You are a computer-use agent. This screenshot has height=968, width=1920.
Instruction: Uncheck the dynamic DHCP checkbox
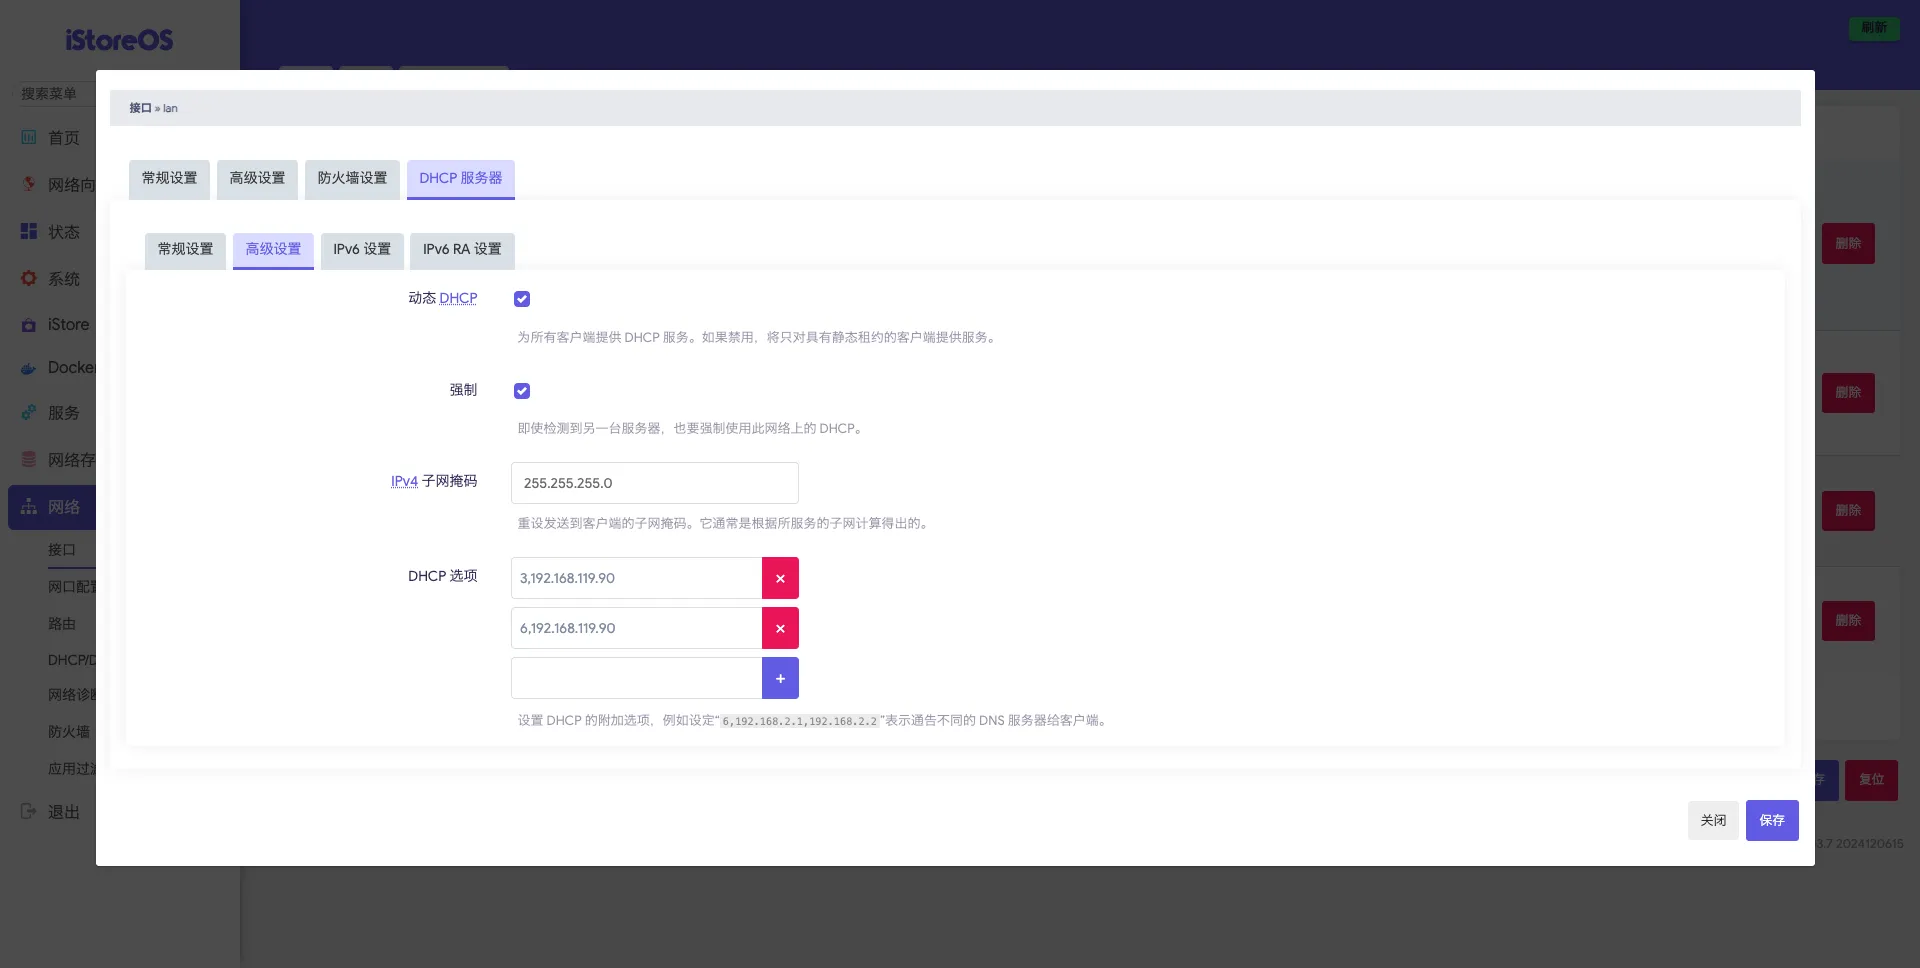[x=522, y=299]
